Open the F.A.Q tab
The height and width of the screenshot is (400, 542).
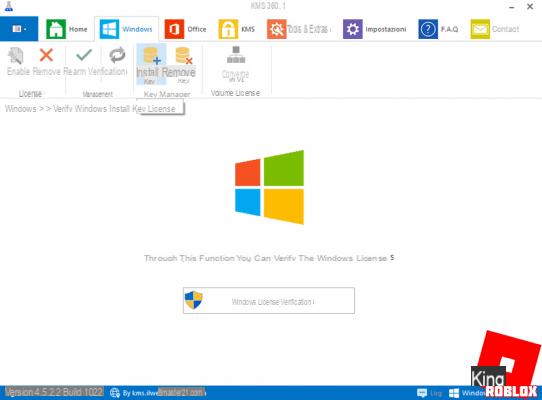tap(438, 29)
